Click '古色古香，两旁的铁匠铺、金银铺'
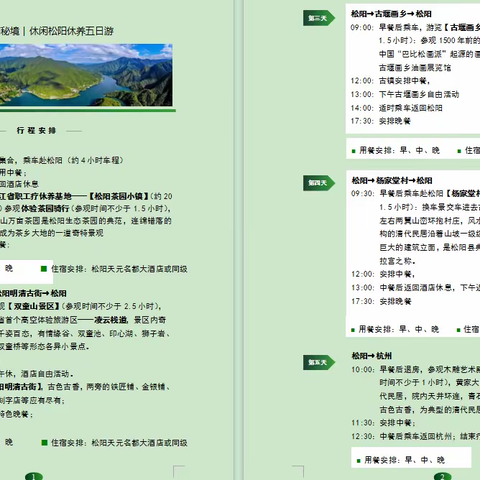480x480 pixels. (x=107, y=387)
